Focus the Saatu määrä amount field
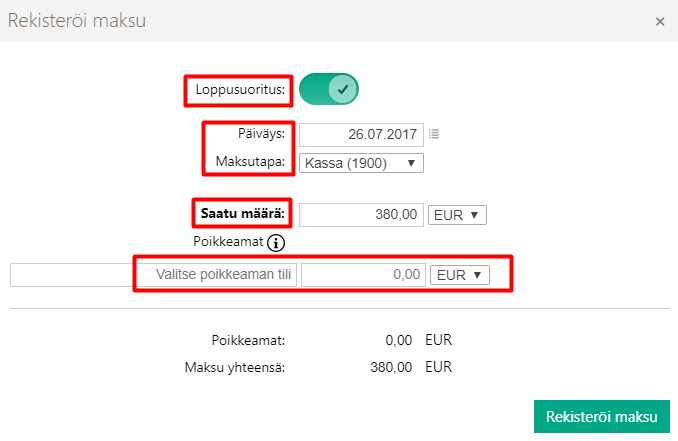The image size is (678, 441). click(x=361, y=215)
